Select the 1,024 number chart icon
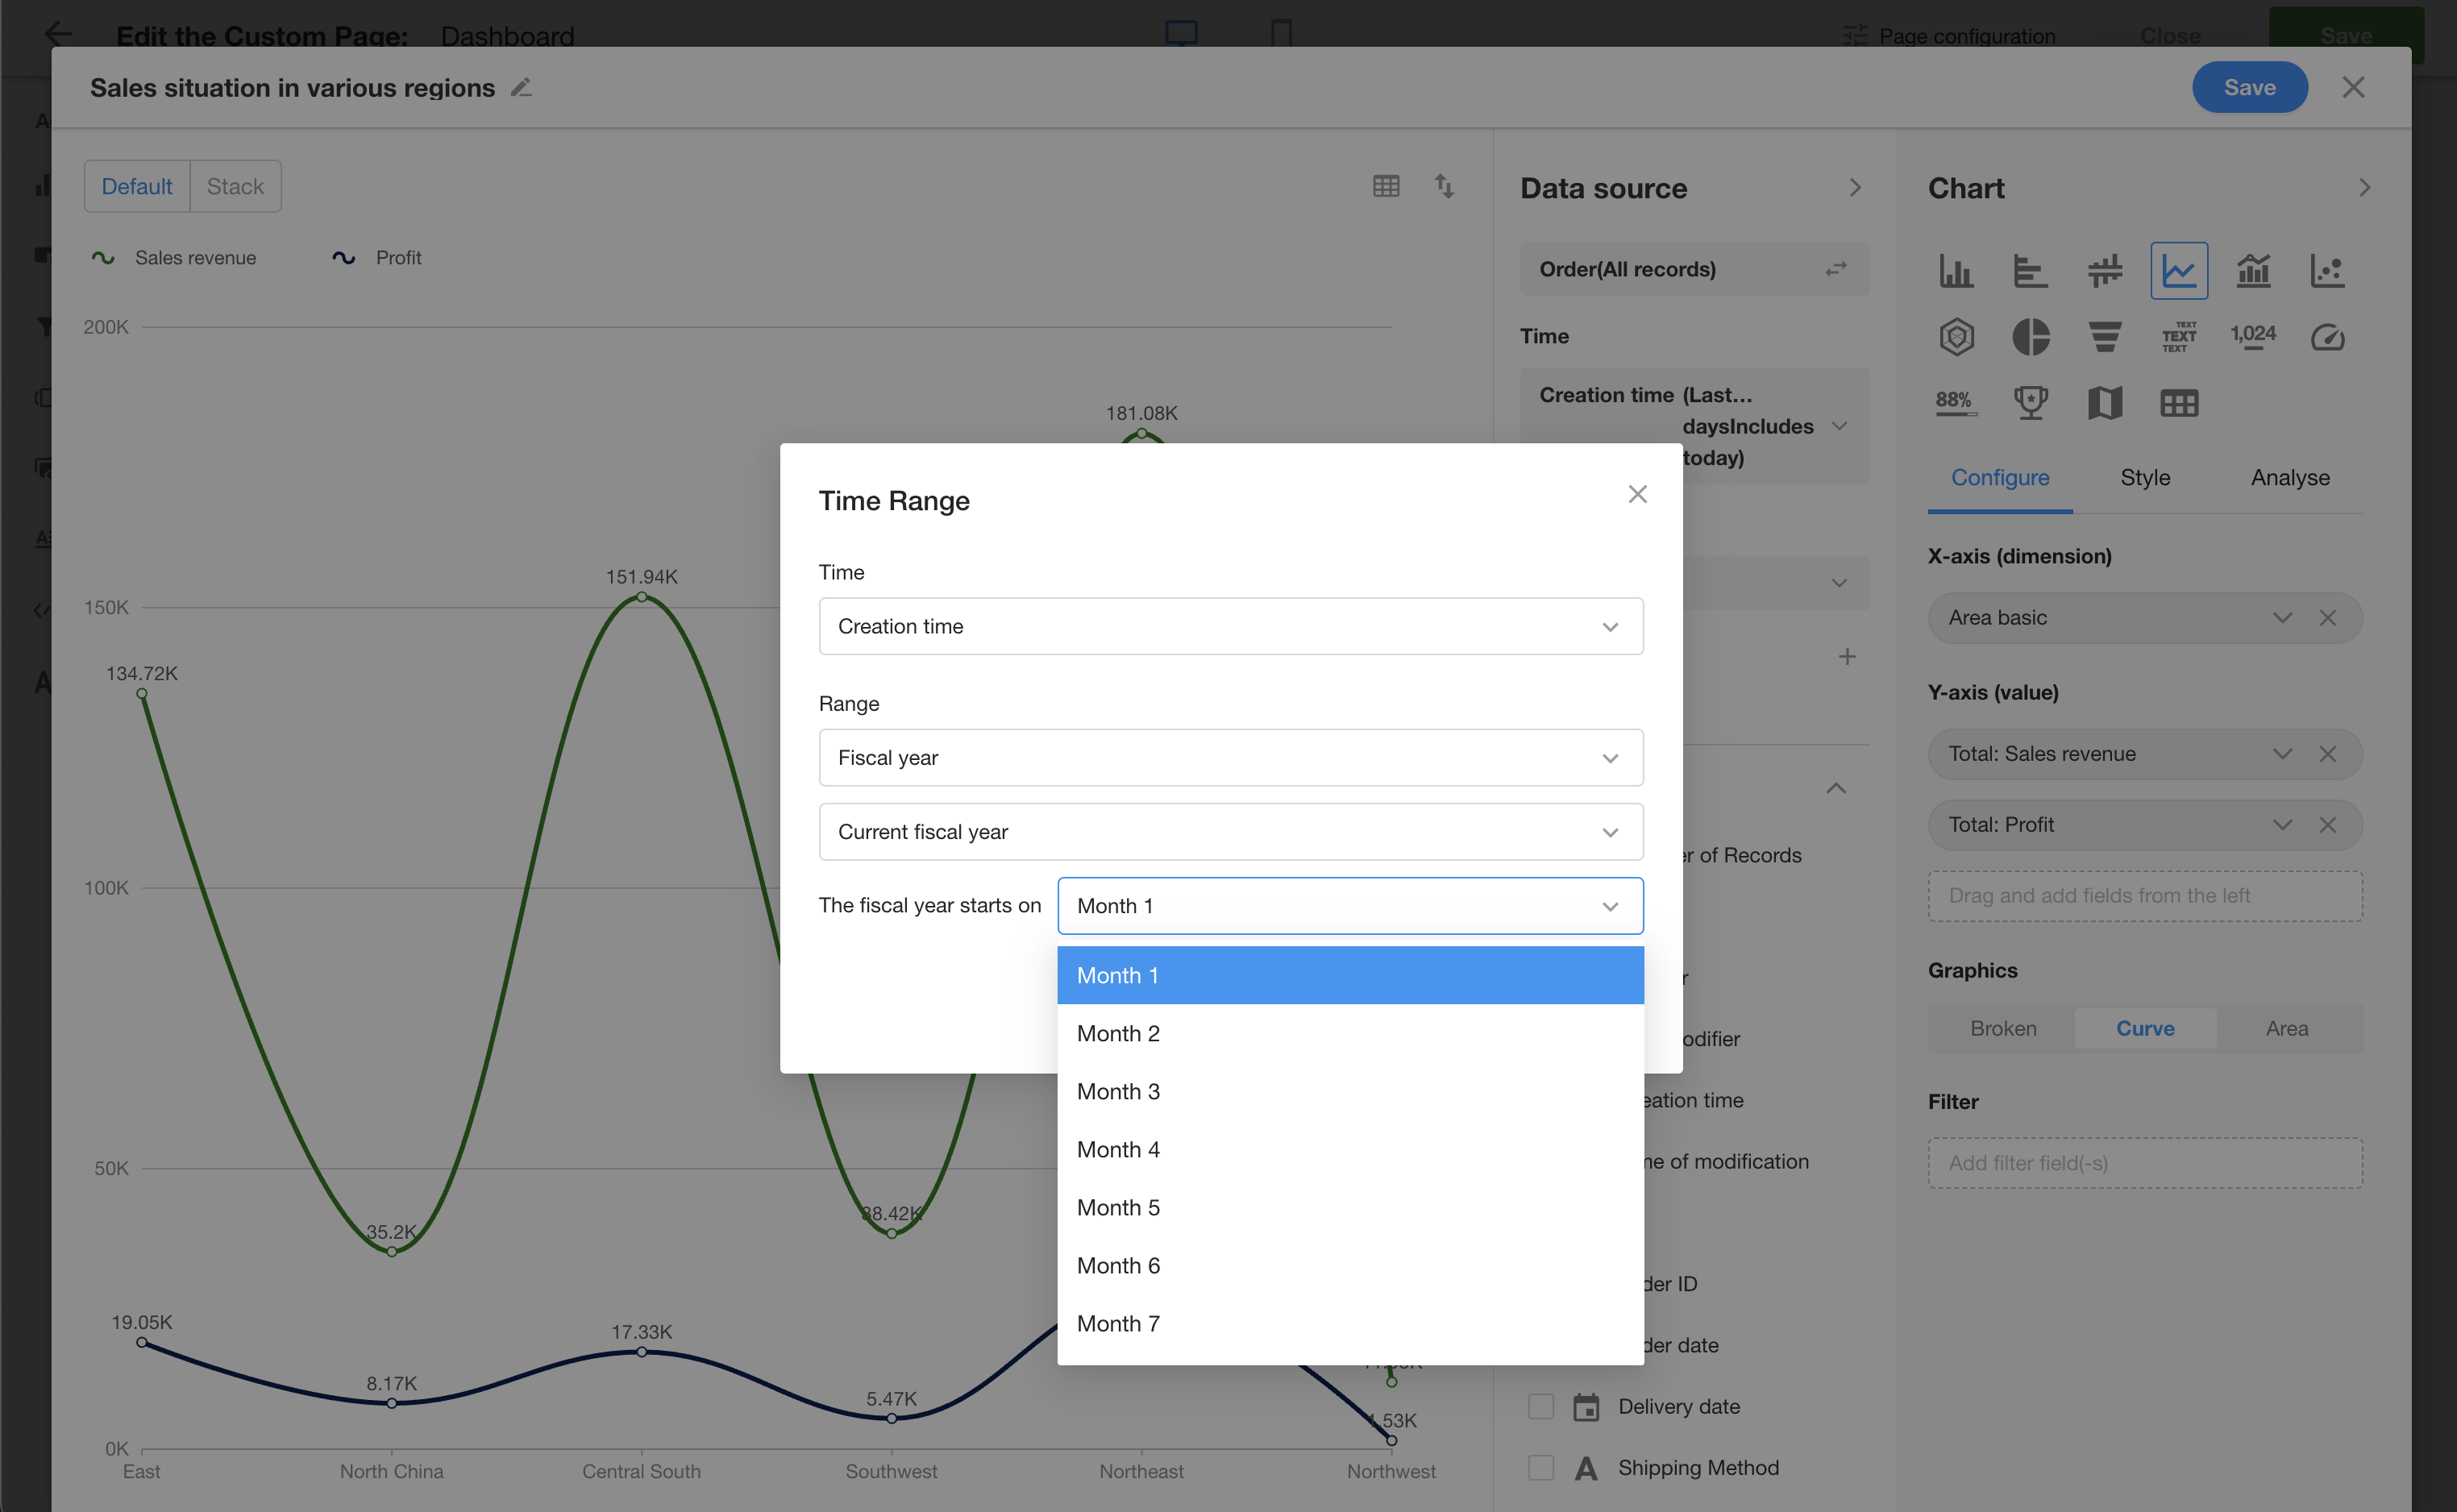The width and height of the screenshot is (2457, 1512). point(2253,335)
